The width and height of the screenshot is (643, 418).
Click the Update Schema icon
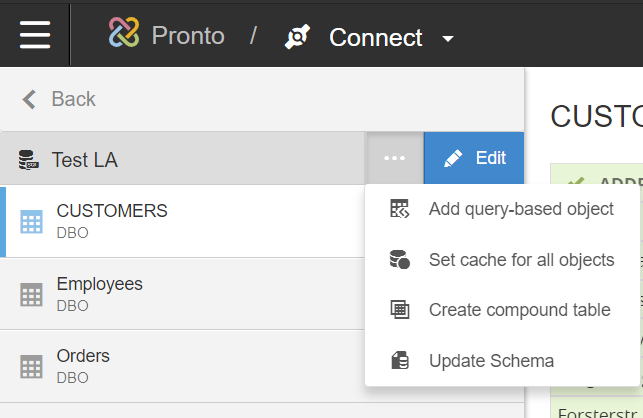[x=400, y=360]
